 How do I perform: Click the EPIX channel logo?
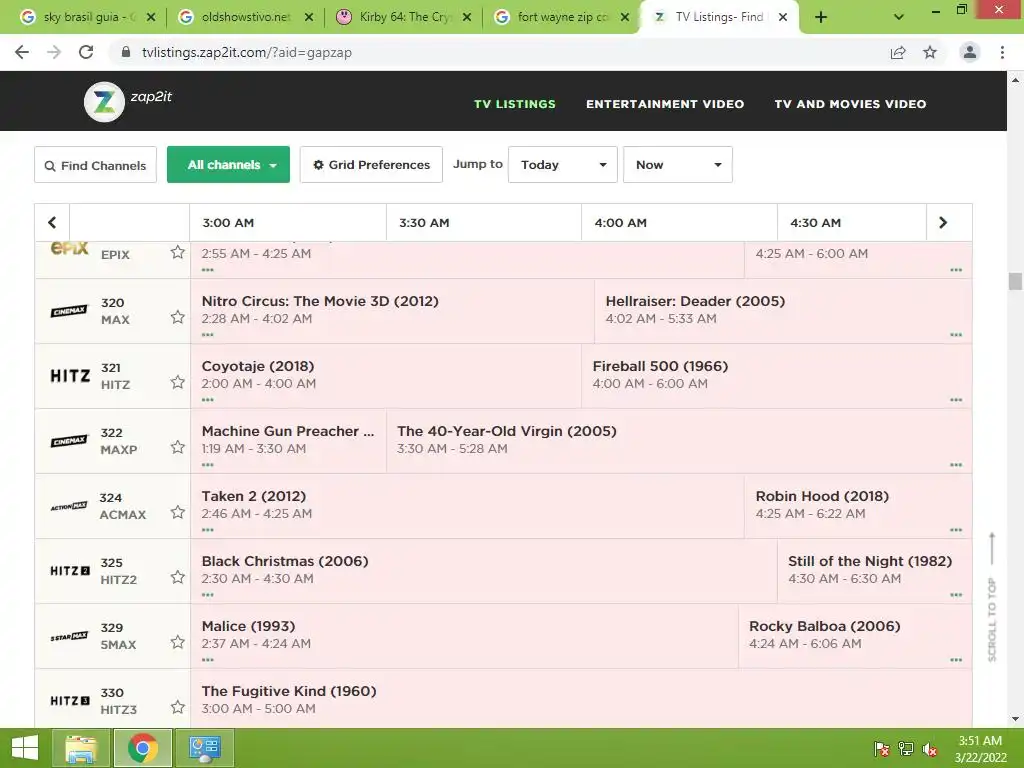coord(69,248)
